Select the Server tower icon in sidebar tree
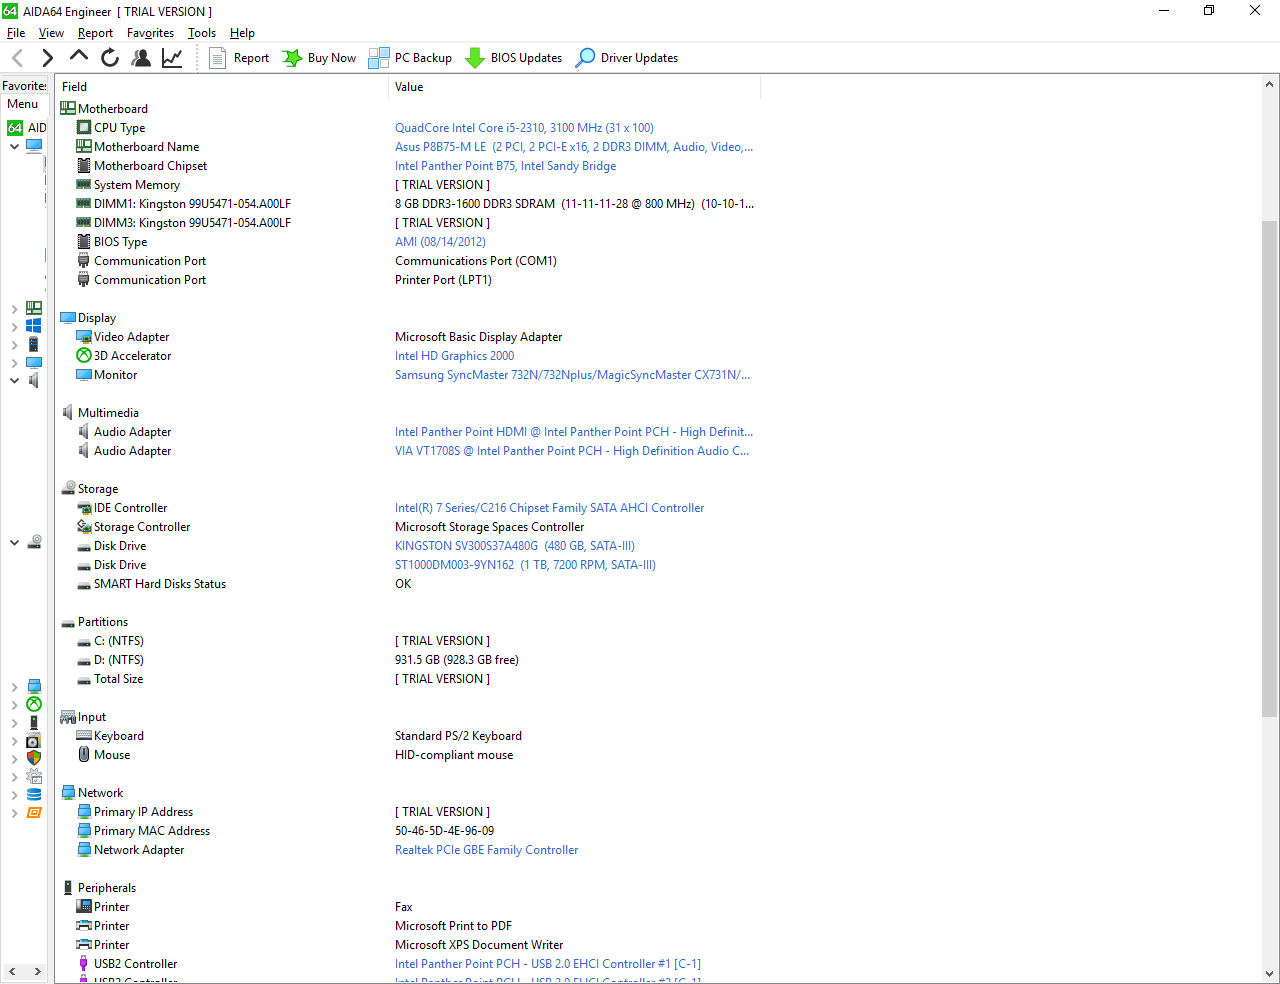1280x984 pixels. 34,344
